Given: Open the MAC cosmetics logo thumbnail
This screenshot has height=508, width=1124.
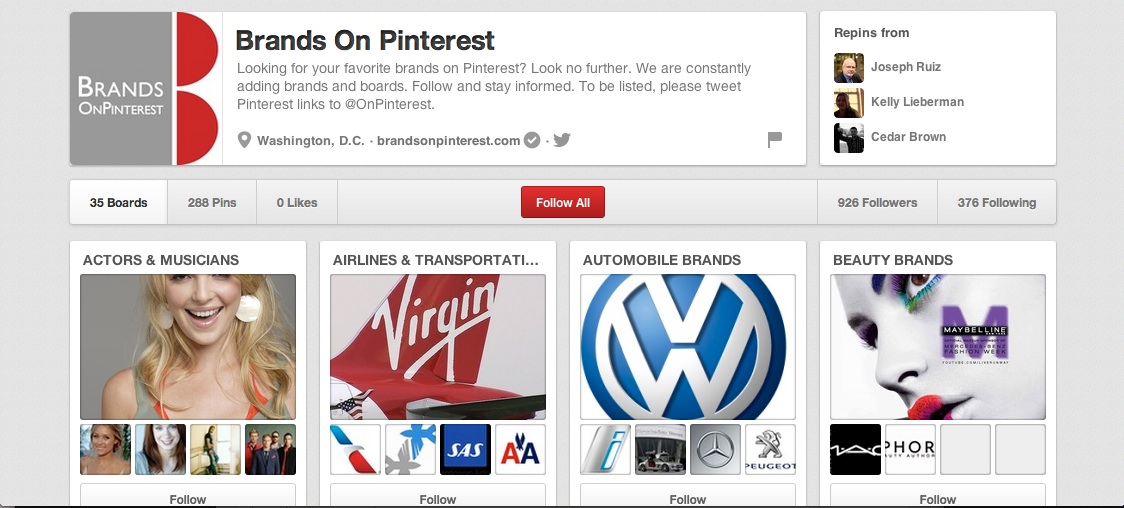Looking at the screenshot, I should [856, 449].
